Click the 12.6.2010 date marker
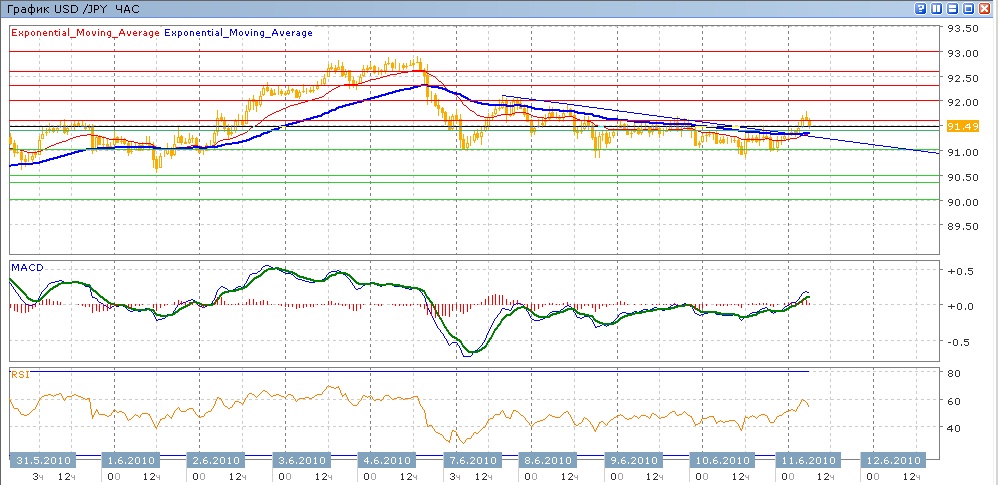This screenshot has height=485, width=998. pyautogui.click(x=892, y=460)
